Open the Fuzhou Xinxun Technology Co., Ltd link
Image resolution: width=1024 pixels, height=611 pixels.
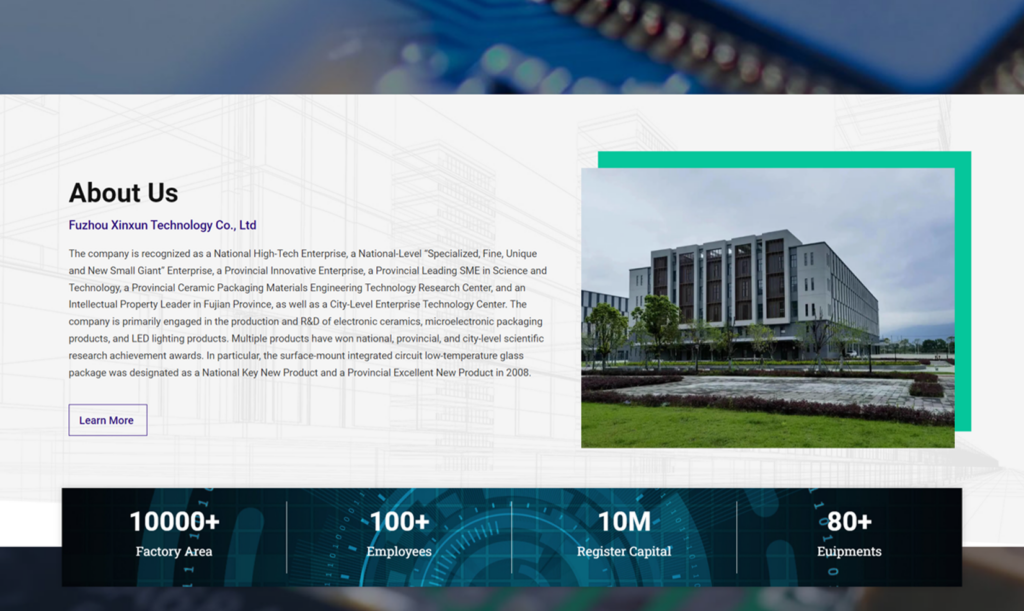[162, 225]
